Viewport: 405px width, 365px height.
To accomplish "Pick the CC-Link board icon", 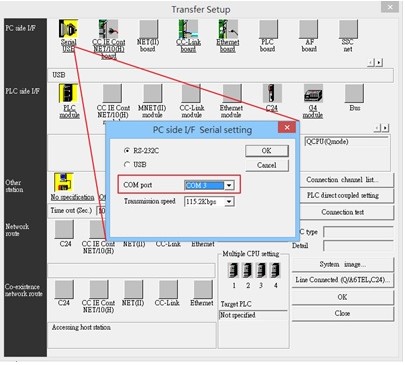I will pos(188,29).
